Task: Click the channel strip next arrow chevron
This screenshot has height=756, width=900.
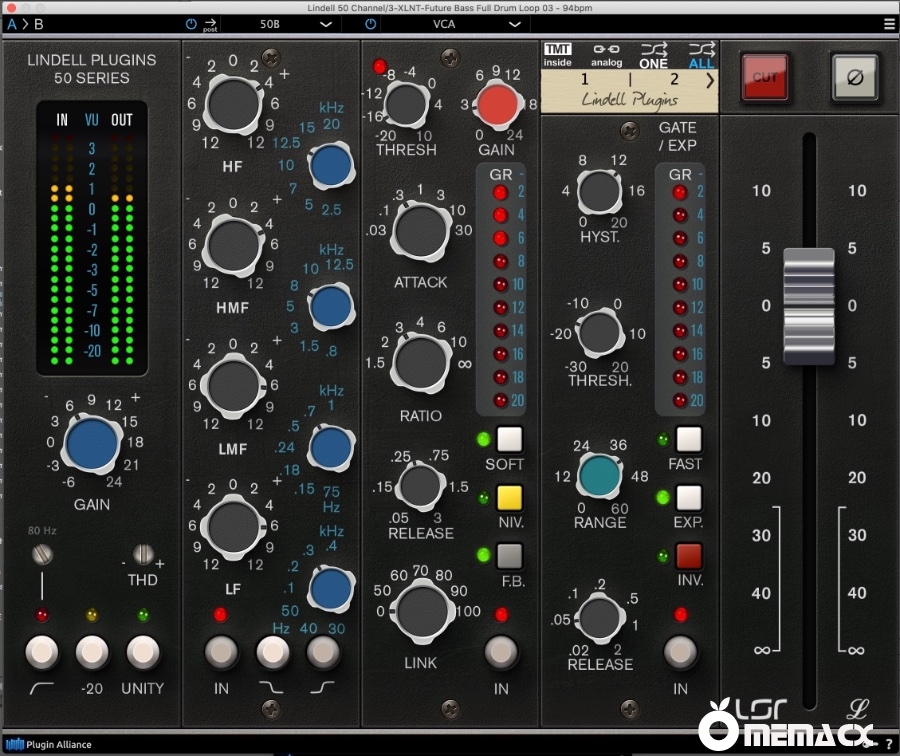Action: [710, 81]
